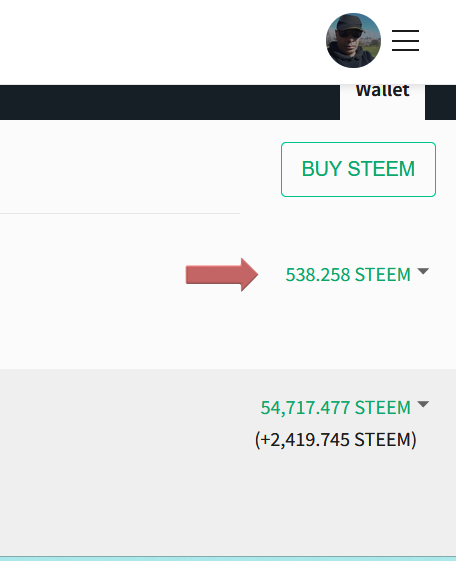Click the caret beside 54,717.477 STEEM
Screen dimensions: 456x561
[x=423, y=404]
